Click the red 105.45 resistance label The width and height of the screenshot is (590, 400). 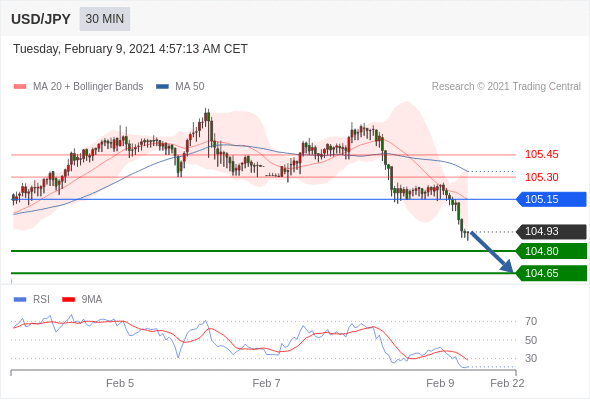(x=541, y=154)
